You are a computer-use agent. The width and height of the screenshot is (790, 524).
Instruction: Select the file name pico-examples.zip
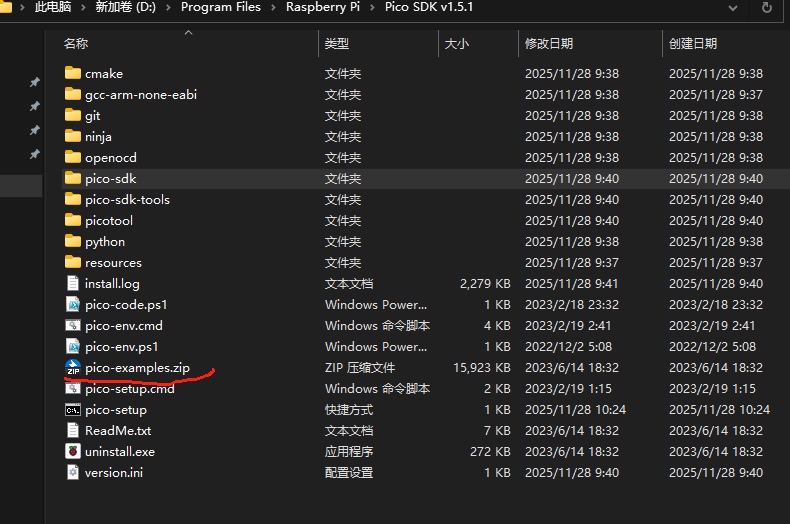tap(138, 368)
